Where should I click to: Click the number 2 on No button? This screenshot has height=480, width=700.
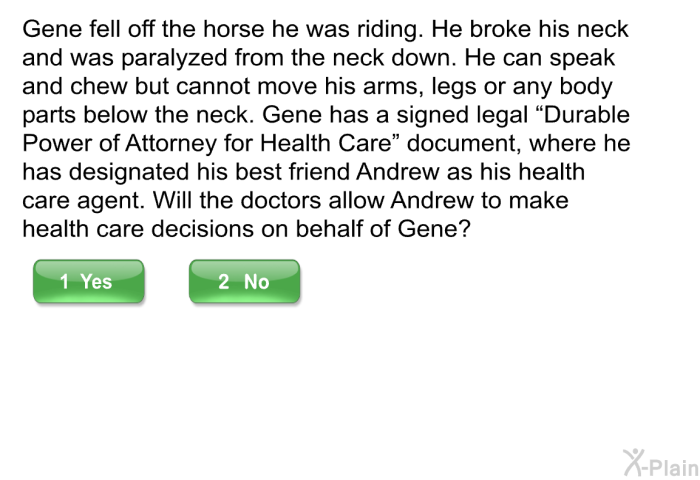223,282
